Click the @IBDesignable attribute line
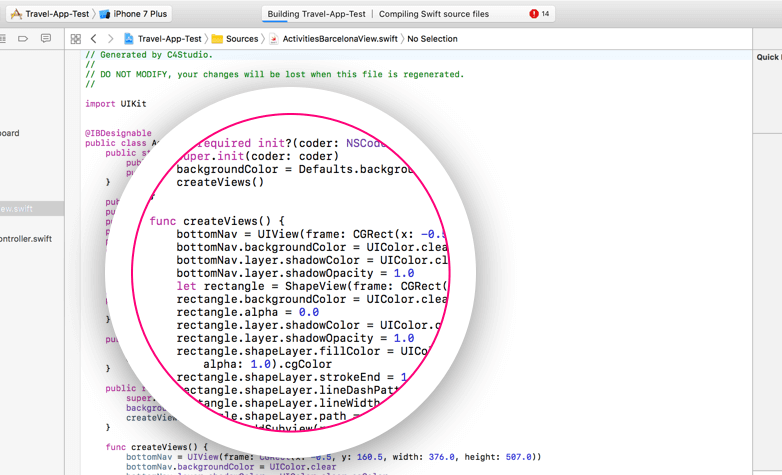782x475 pixels. [118, 133]
